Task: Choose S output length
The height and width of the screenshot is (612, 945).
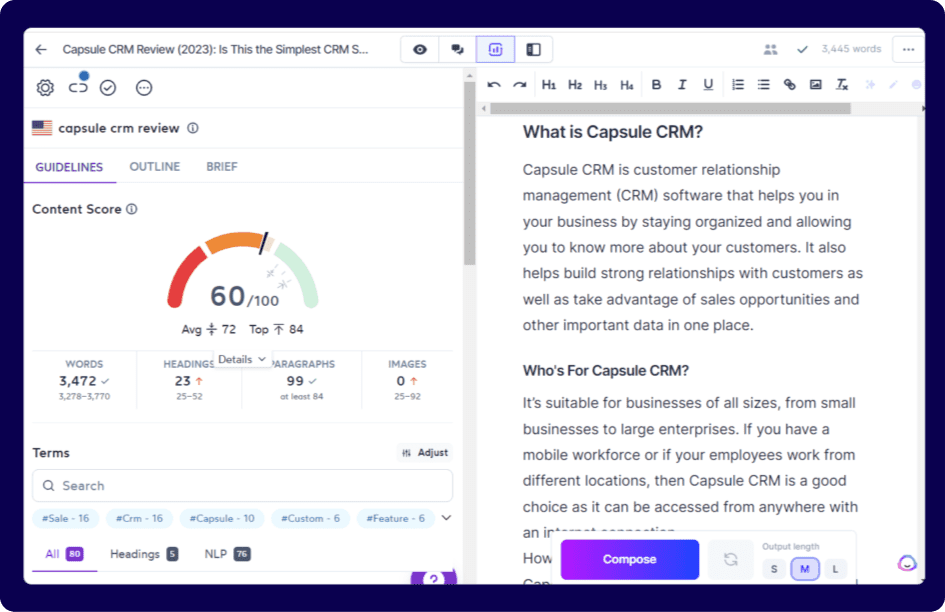Action: pyautogui.click(x=774, y=569)
